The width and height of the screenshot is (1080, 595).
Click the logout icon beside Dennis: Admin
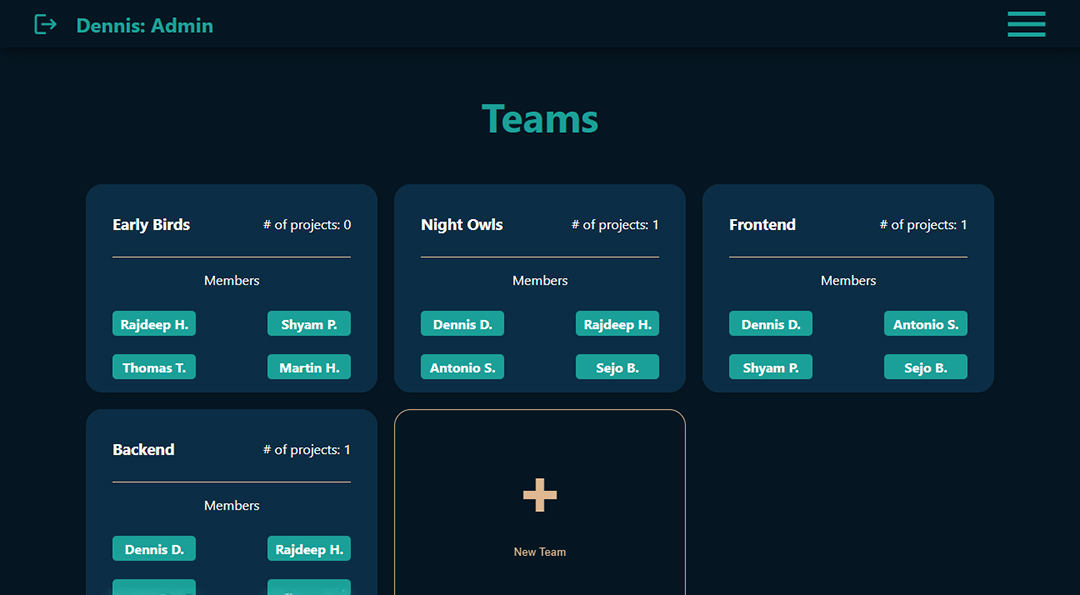(45, 24)
